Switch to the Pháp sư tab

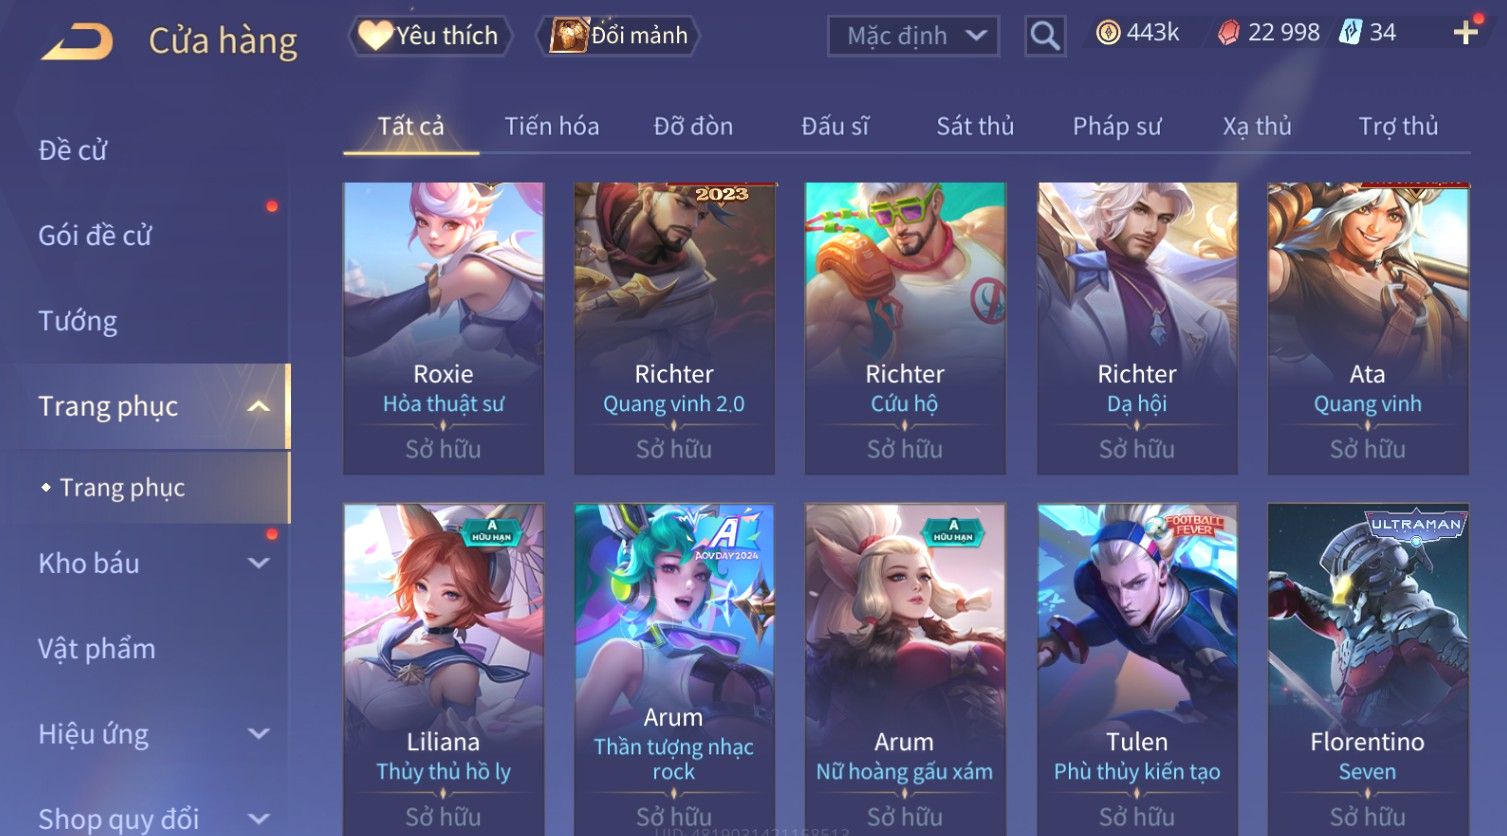pos(1117,126)
